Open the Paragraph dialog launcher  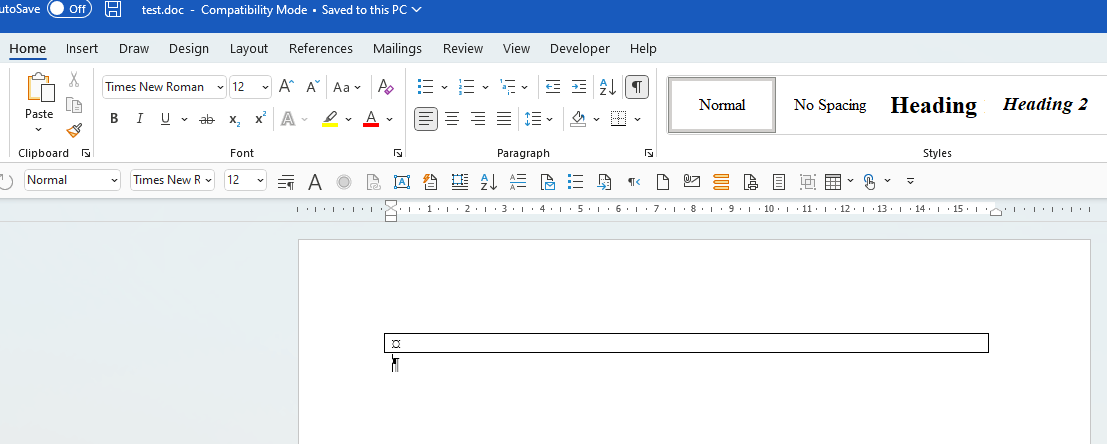[x=649, y=153]
